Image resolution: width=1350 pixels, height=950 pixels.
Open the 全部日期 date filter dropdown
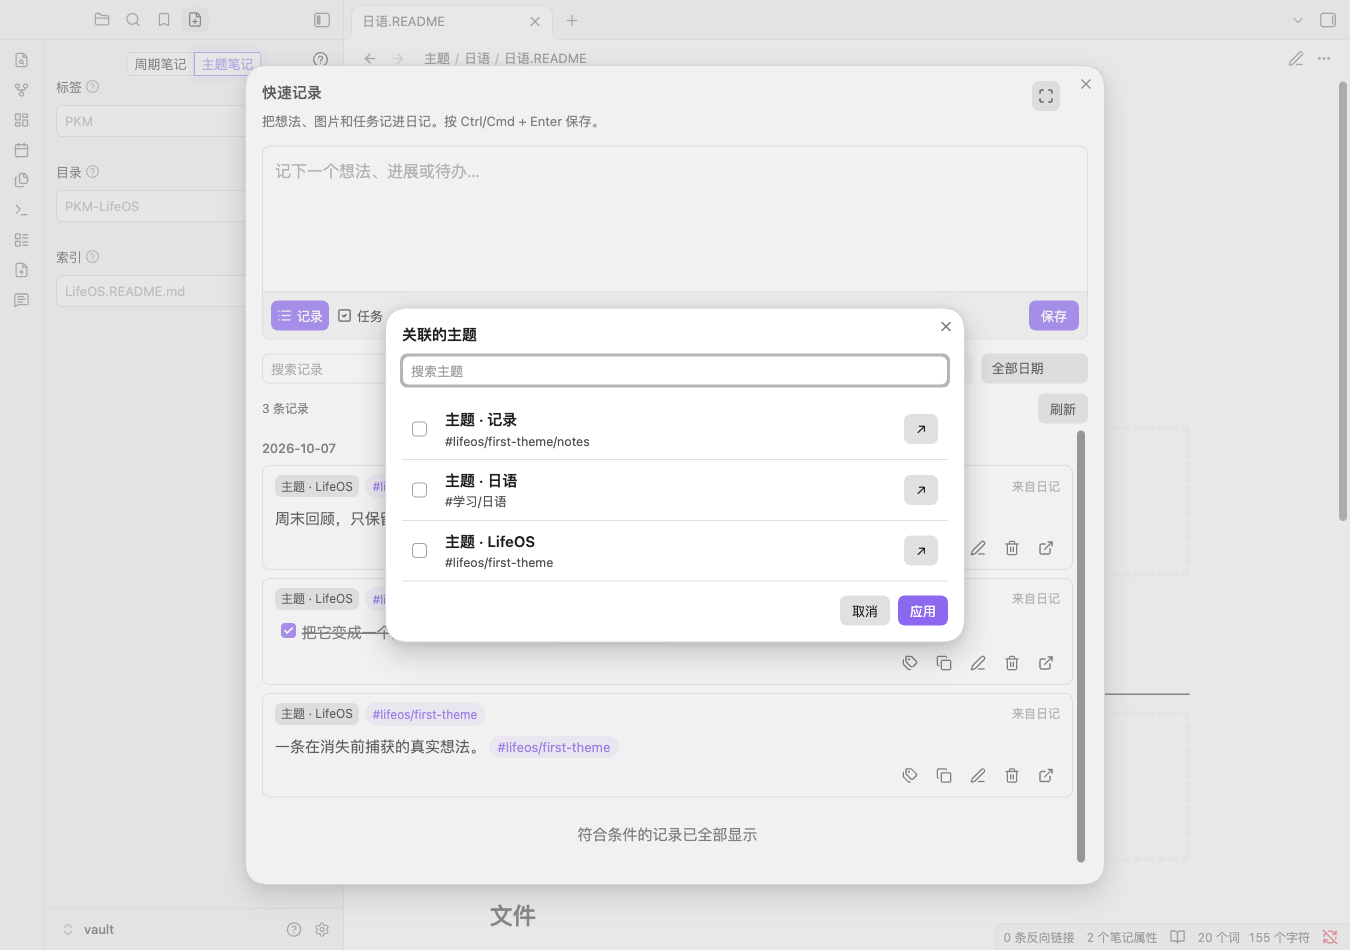[x=1034, y=369]
